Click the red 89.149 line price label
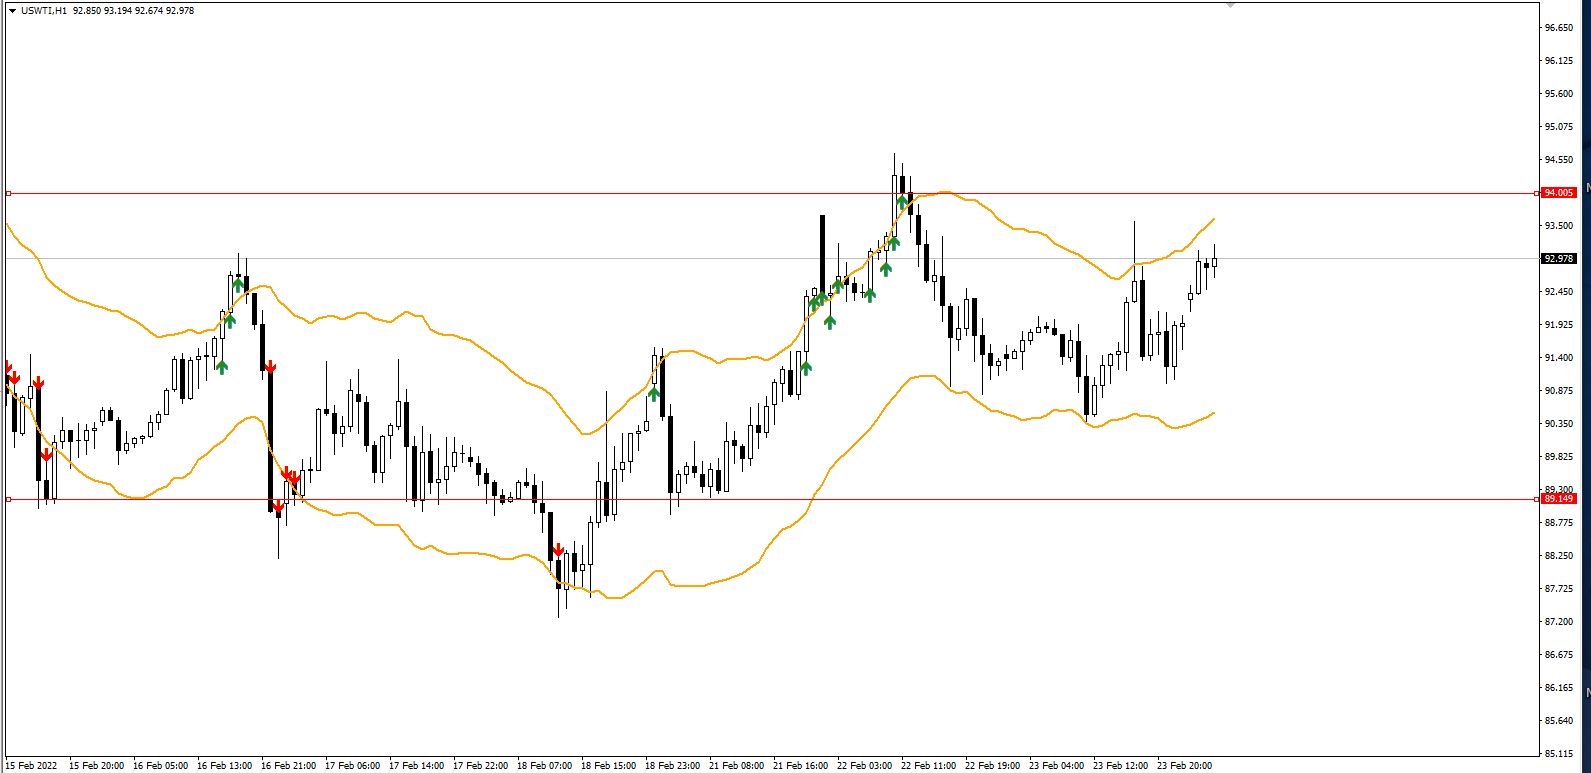Image resolution: width=1591 pixels, height=773 pixels. point(1559,498)
